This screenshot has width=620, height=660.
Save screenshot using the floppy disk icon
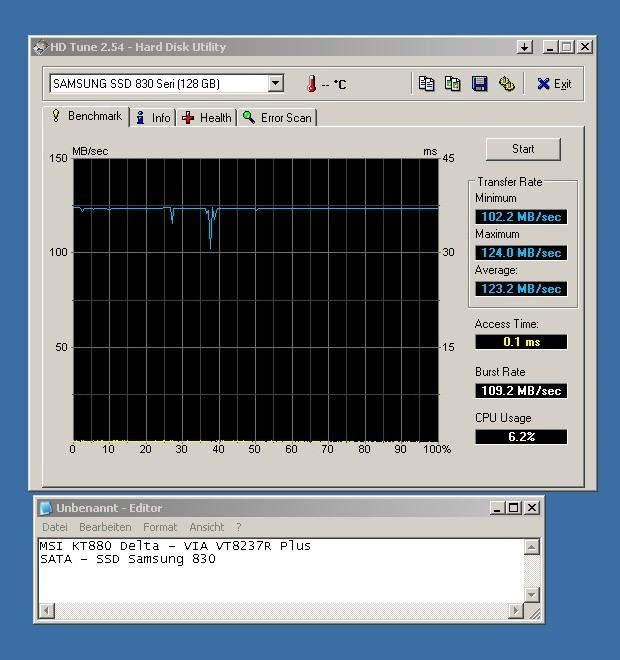pyautogui.click(x=479, y=83)
